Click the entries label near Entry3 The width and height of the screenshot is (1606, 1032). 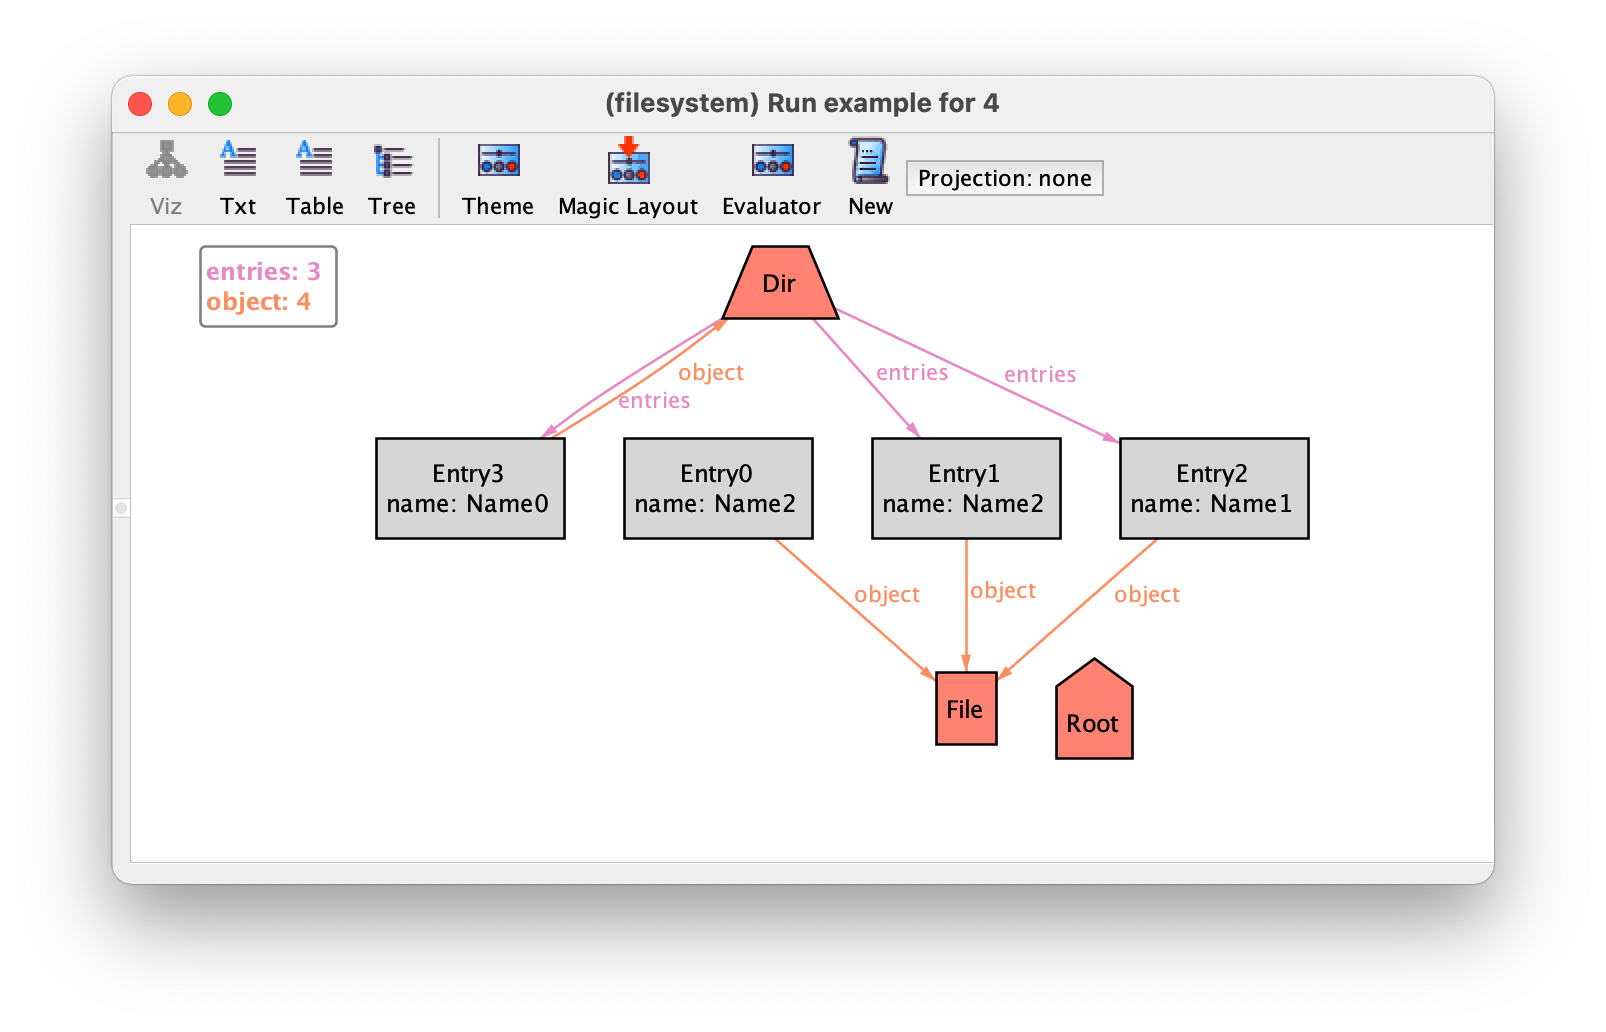654,400
